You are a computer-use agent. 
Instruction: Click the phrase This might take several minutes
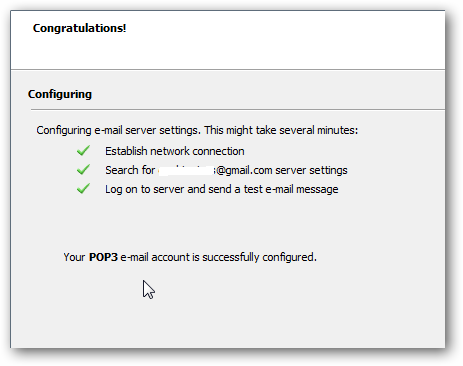point(281,130)
